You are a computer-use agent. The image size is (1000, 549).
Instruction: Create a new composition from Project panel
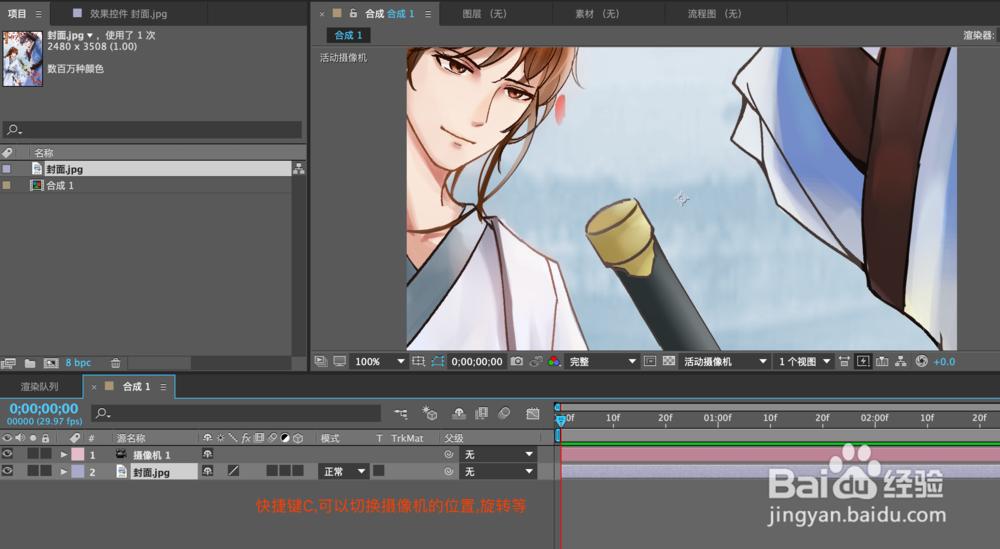coord(50,363)
